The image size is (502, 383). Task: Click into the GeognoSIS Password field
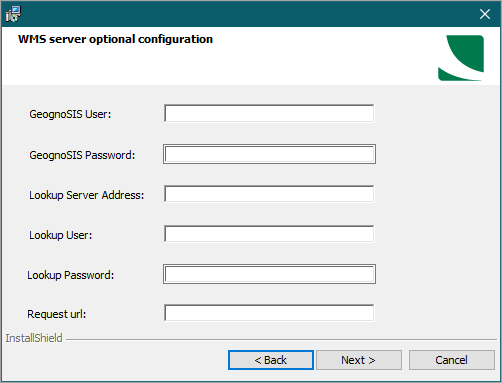coord(269,154)
